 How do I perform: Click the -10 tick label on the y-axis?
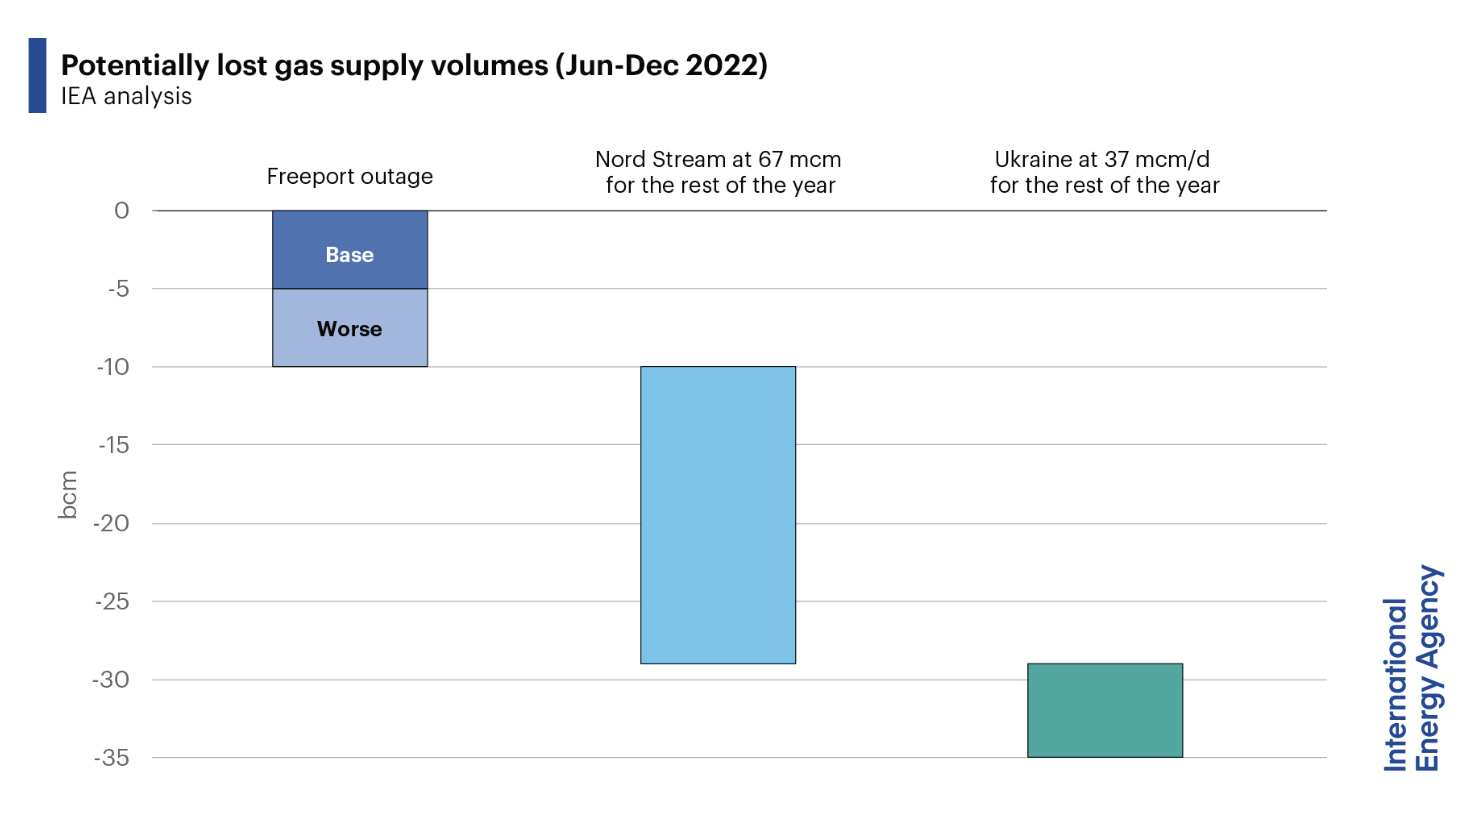[x=113, y=367]
